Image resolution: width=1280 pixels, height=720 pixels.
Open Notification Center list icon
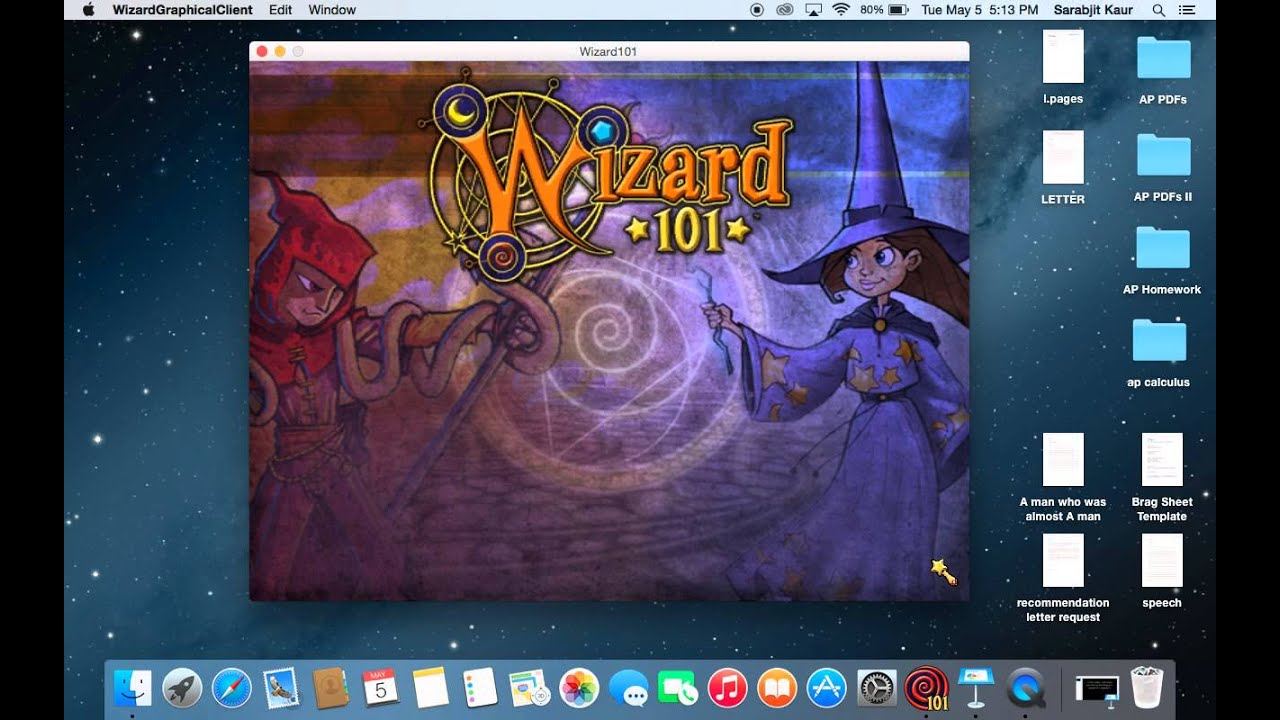tap(1188, 10)
